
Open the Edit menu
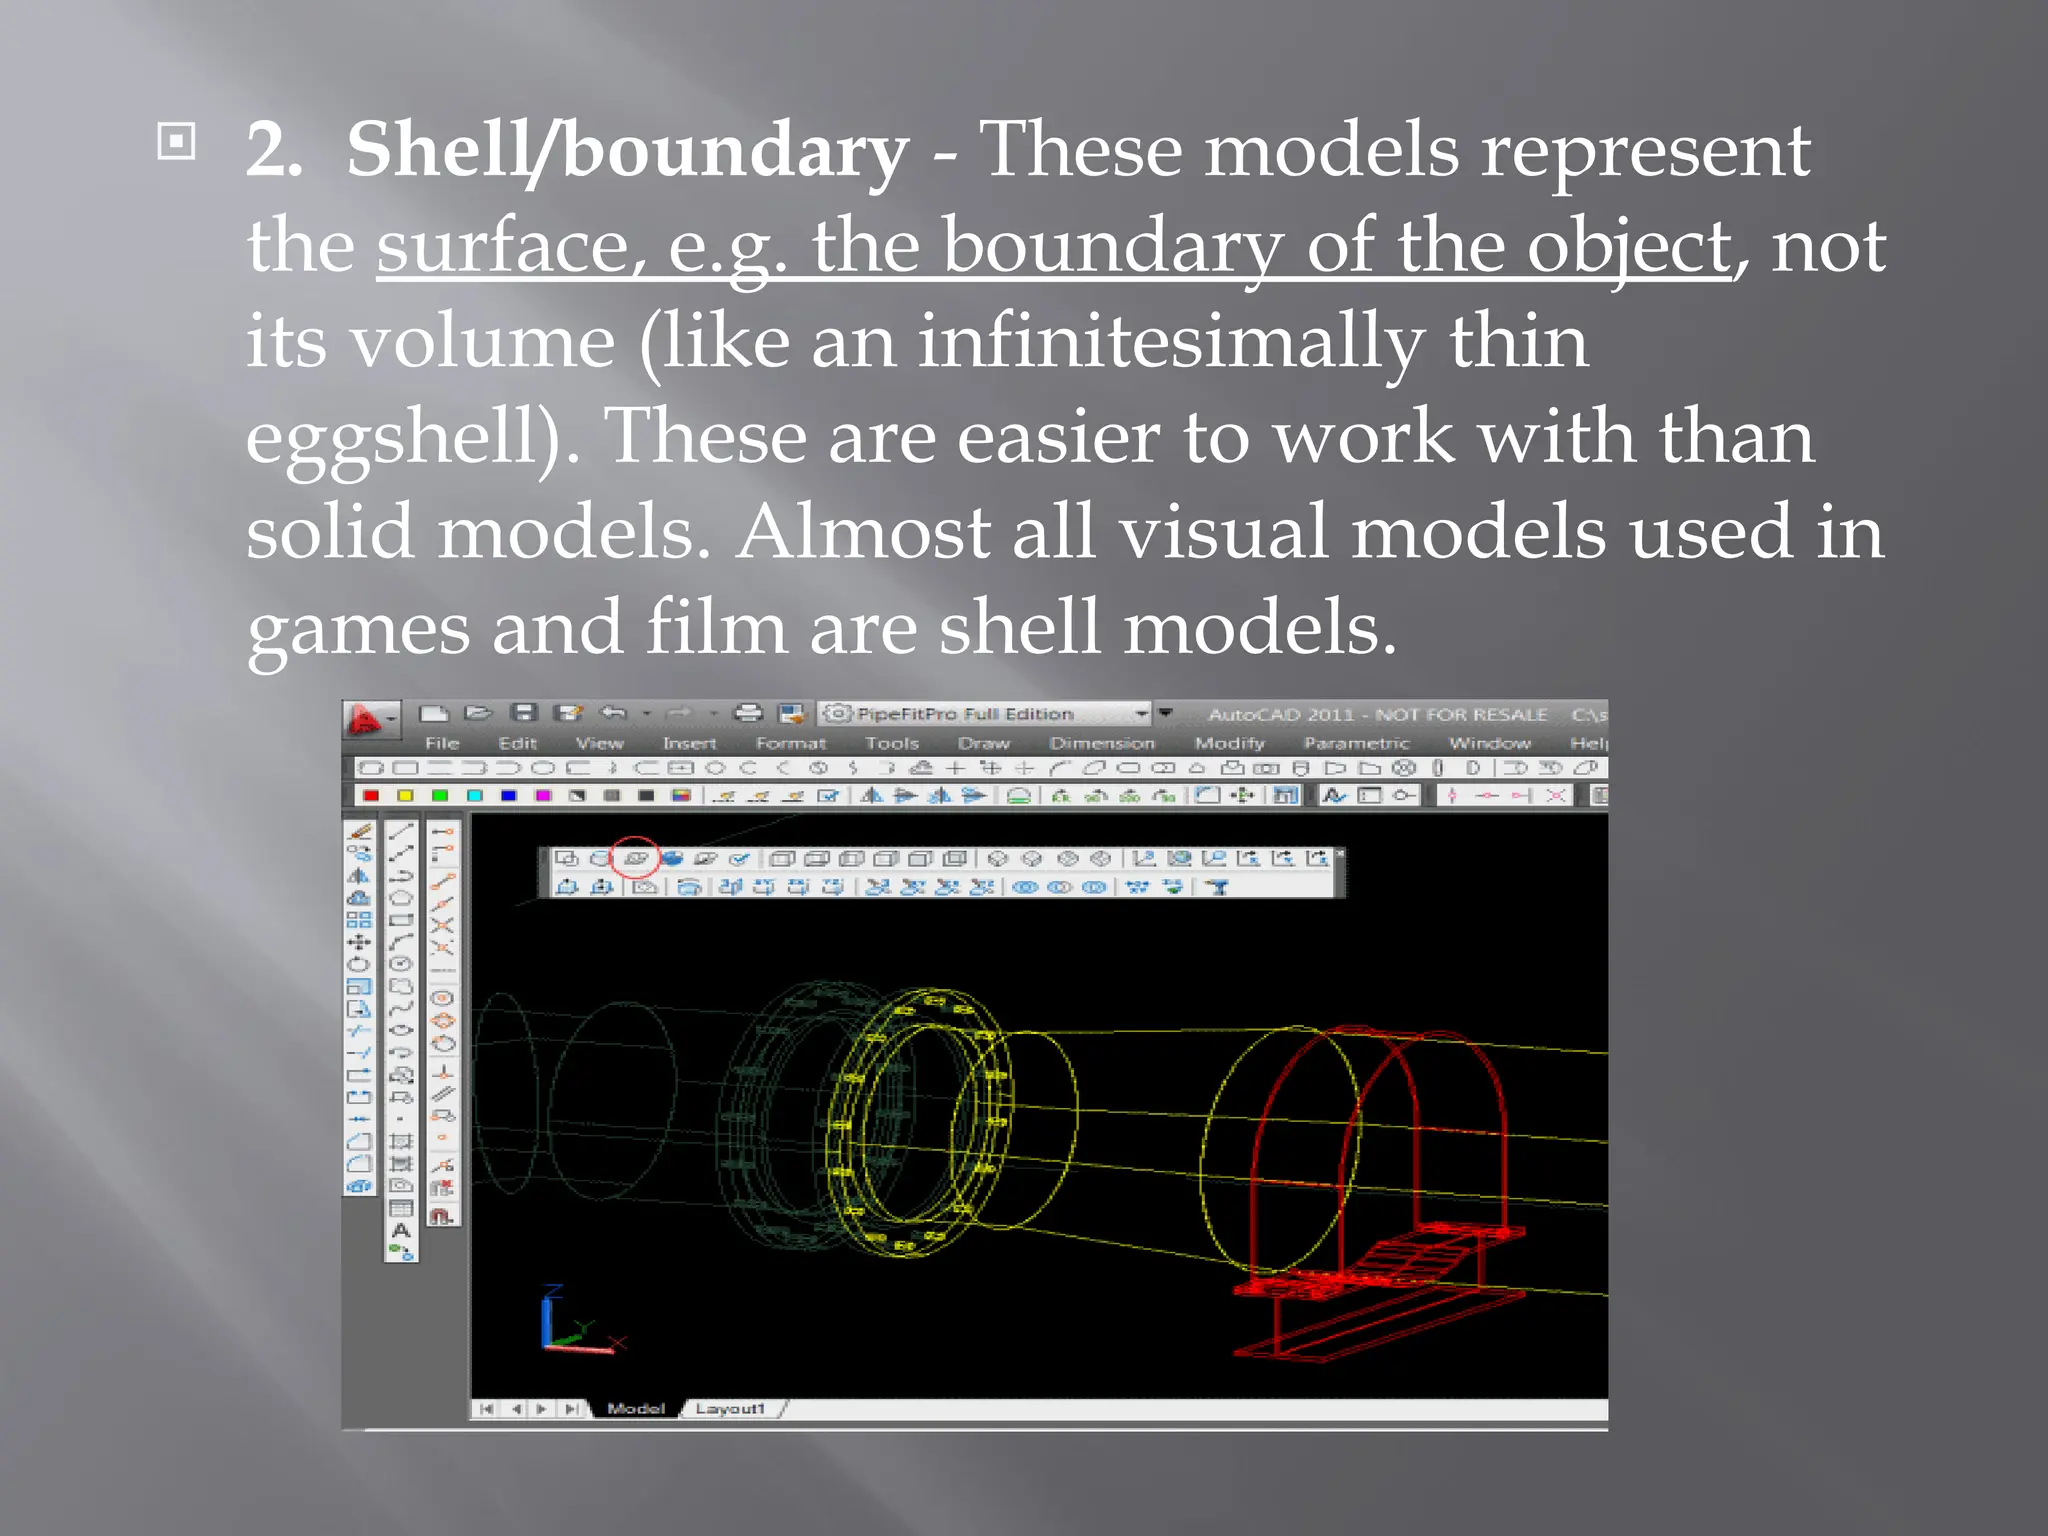(518, 743)
